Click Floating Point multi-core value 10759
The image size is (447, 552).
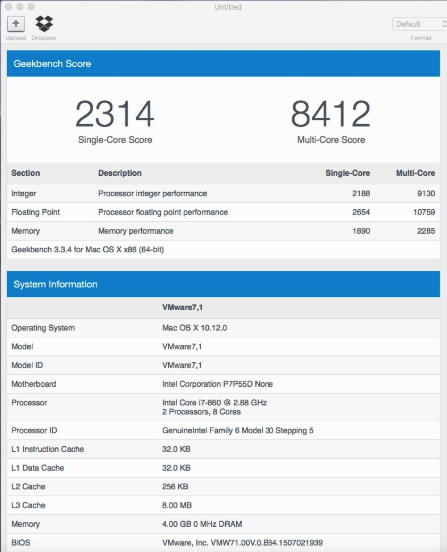[x=424, y=212]
